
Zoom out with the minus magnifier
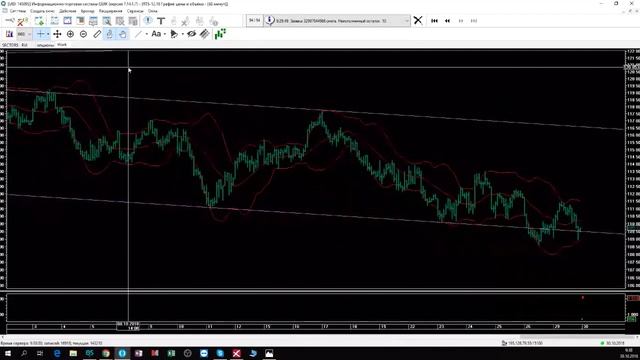(83, 34)
